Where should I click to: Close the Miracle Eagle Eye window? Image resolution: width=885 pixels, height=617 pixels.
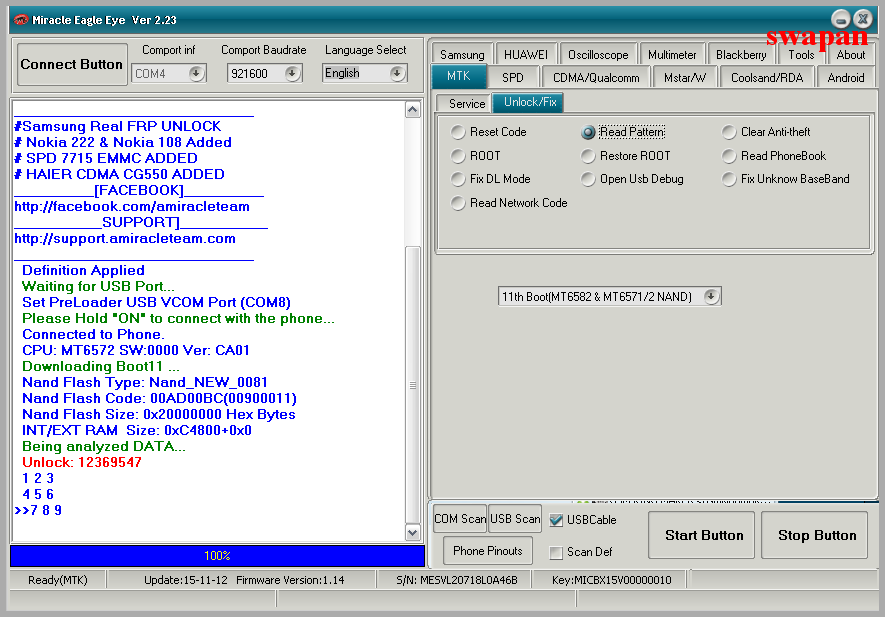point(863,20)
